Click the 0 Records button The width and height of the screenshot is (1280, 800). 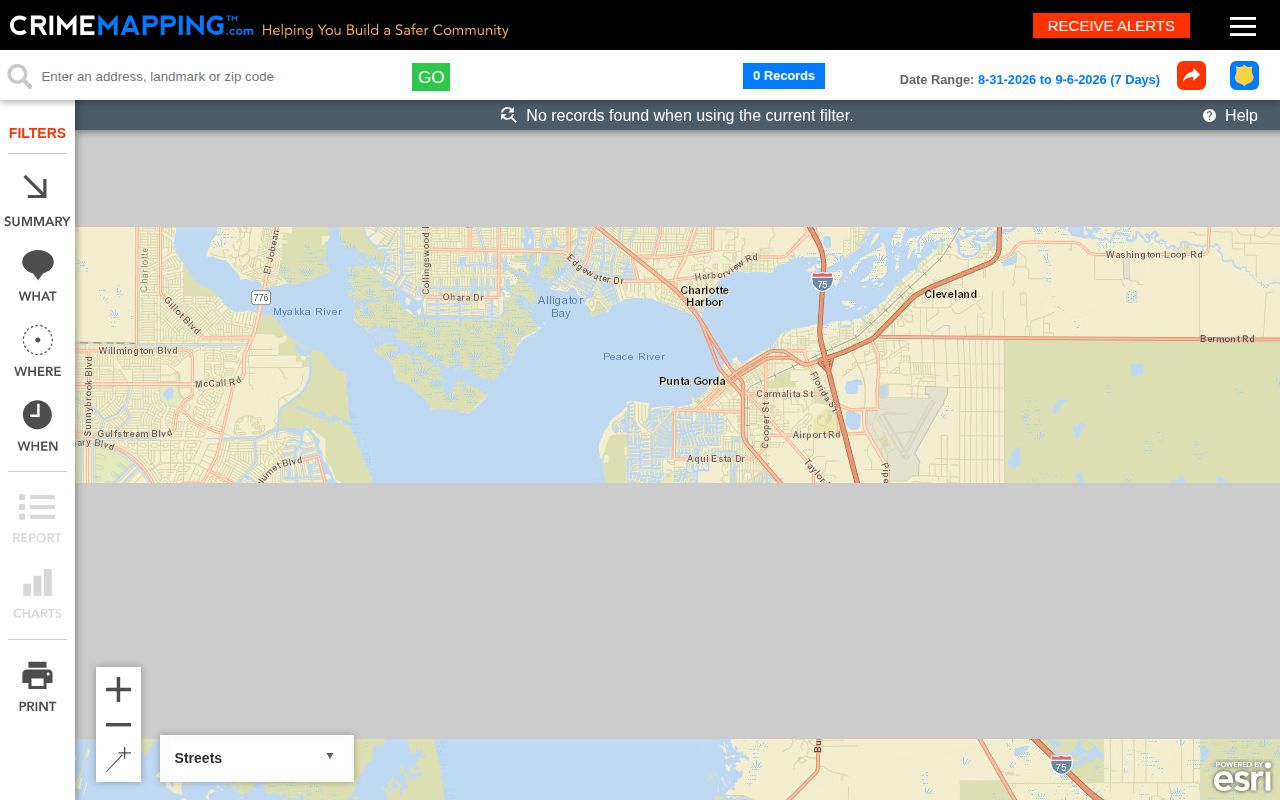784,76
